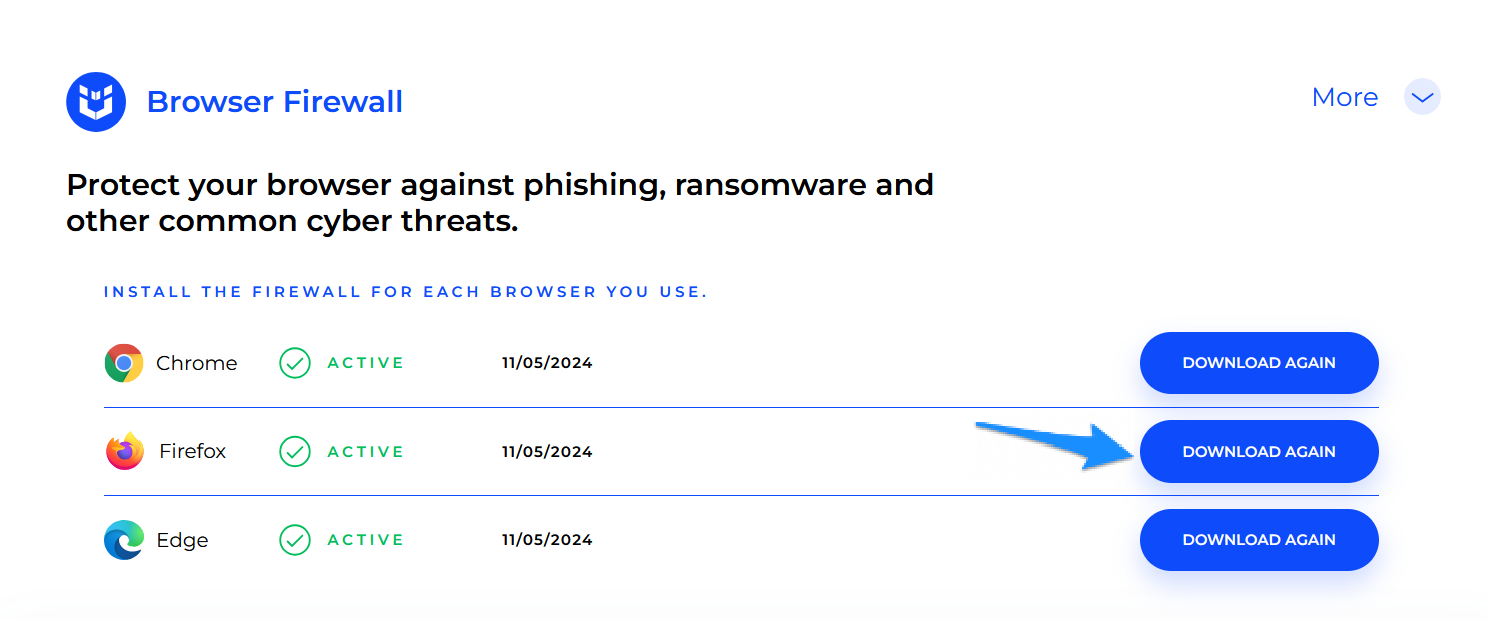1488x619 pixels.
Task: Click Edge's 11/05/2024 date
Action: 547,540
